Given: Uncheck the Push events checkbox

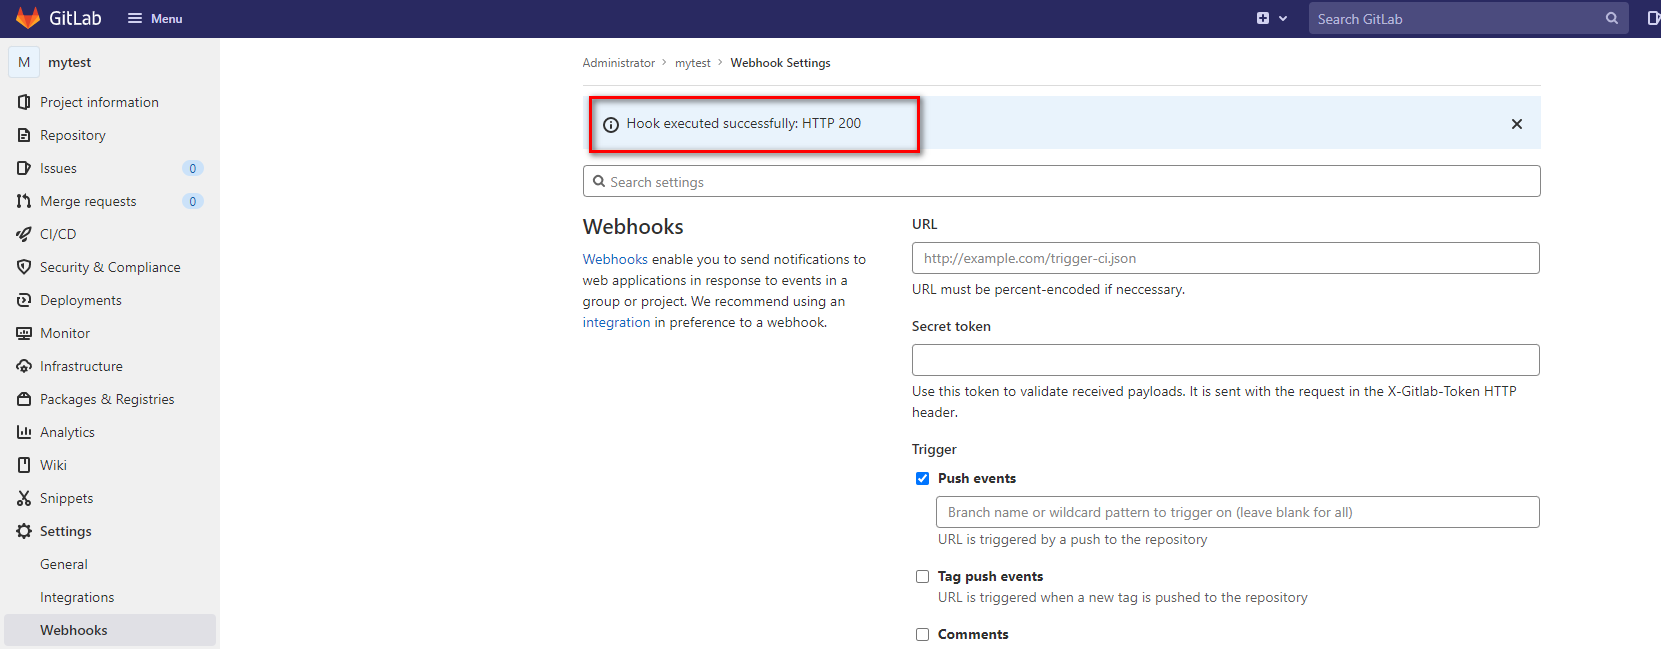Looking at the screenshot, I should click(922, 479).
